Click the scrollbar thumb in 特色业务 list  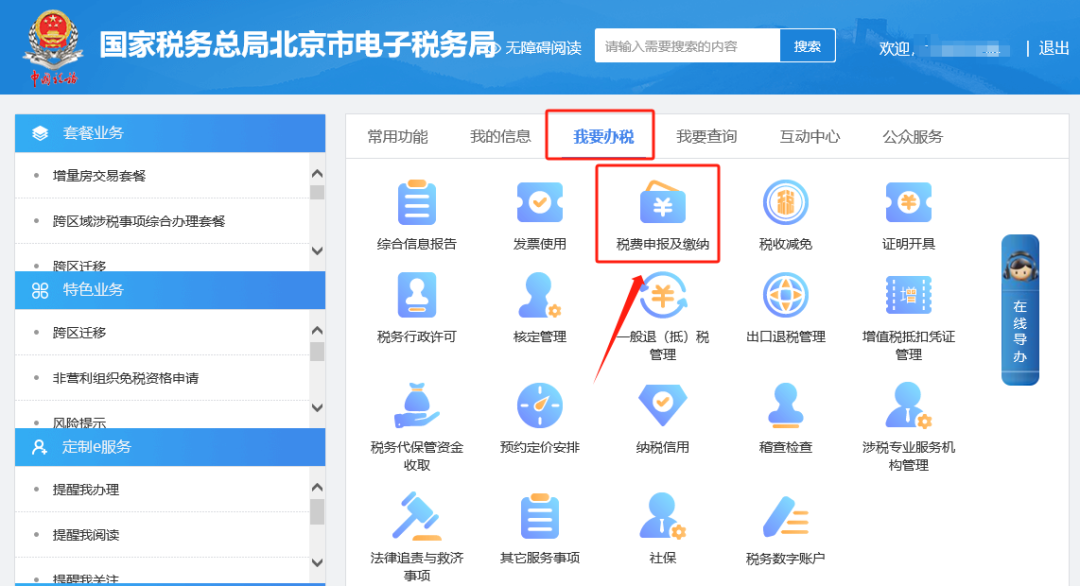[x=317, y=351]
